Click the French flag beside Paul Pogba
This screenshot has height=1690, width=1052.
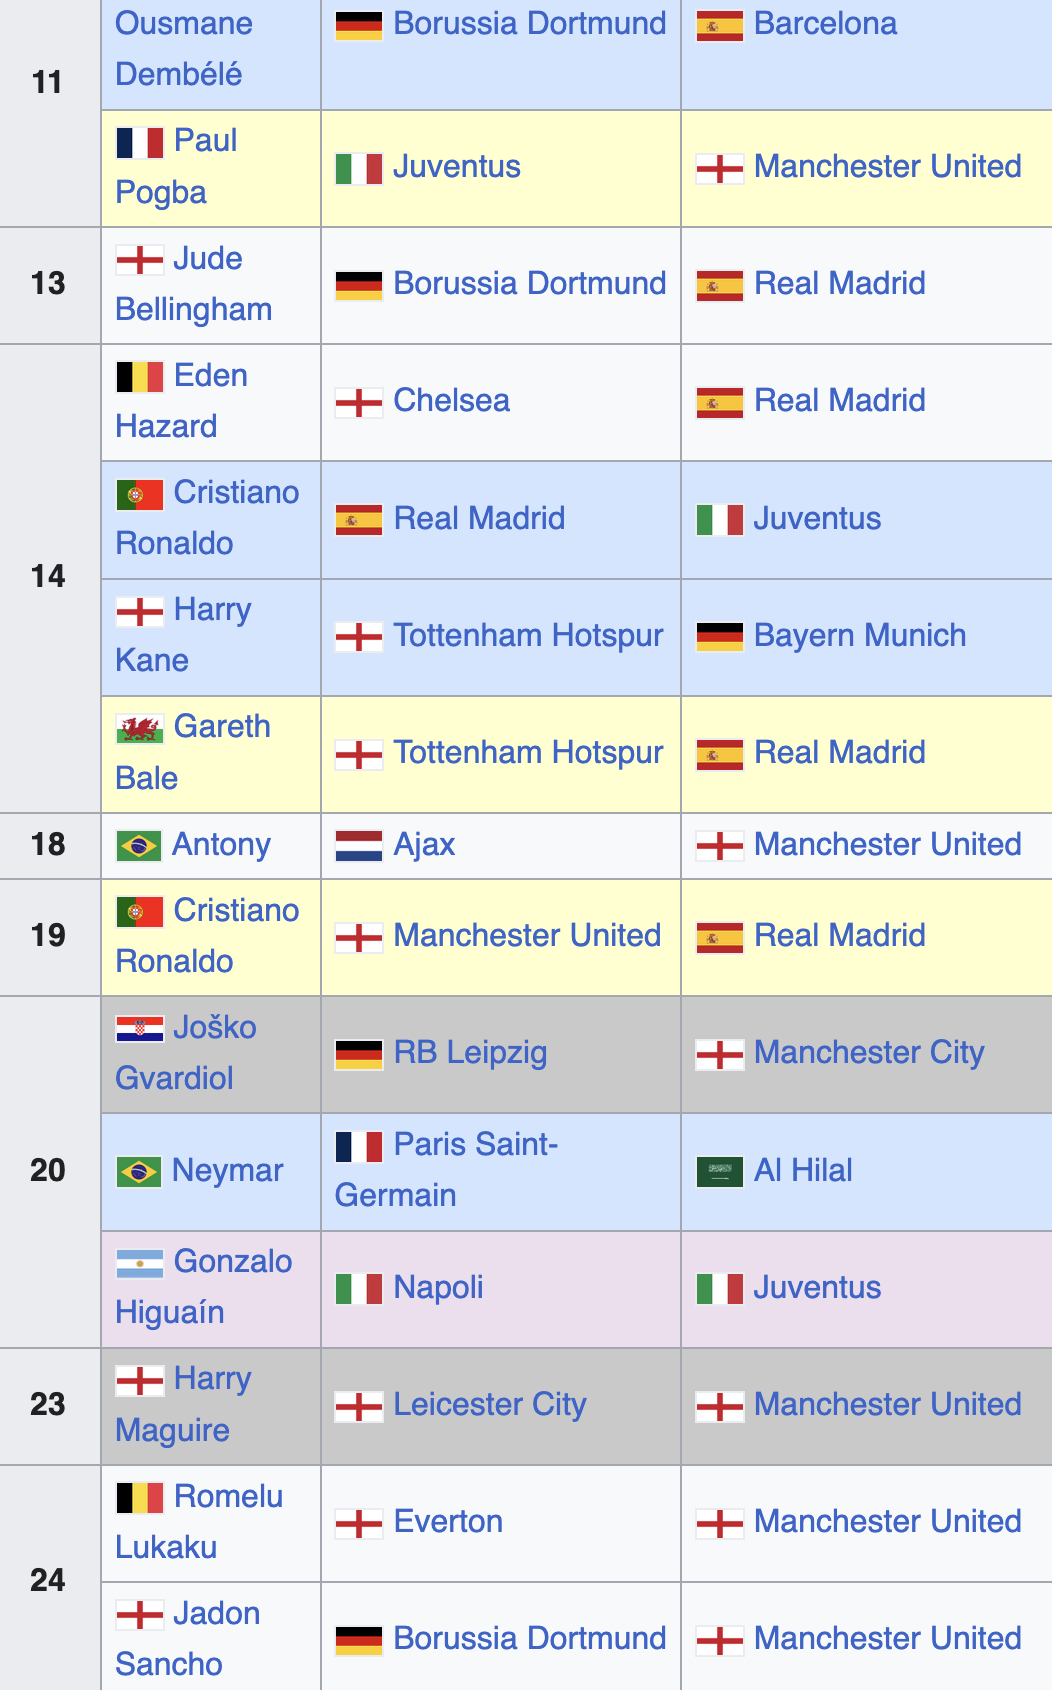point(139,142)
